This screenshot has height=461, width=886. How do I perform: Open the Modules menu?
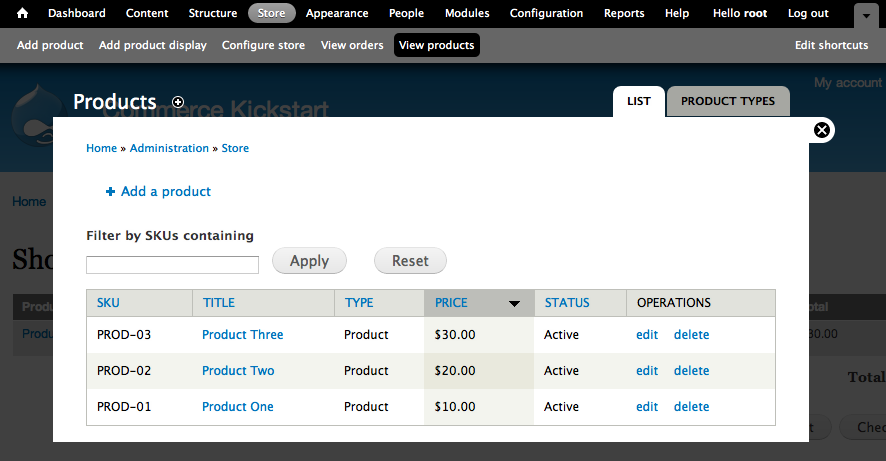click(x=467, y=13)
